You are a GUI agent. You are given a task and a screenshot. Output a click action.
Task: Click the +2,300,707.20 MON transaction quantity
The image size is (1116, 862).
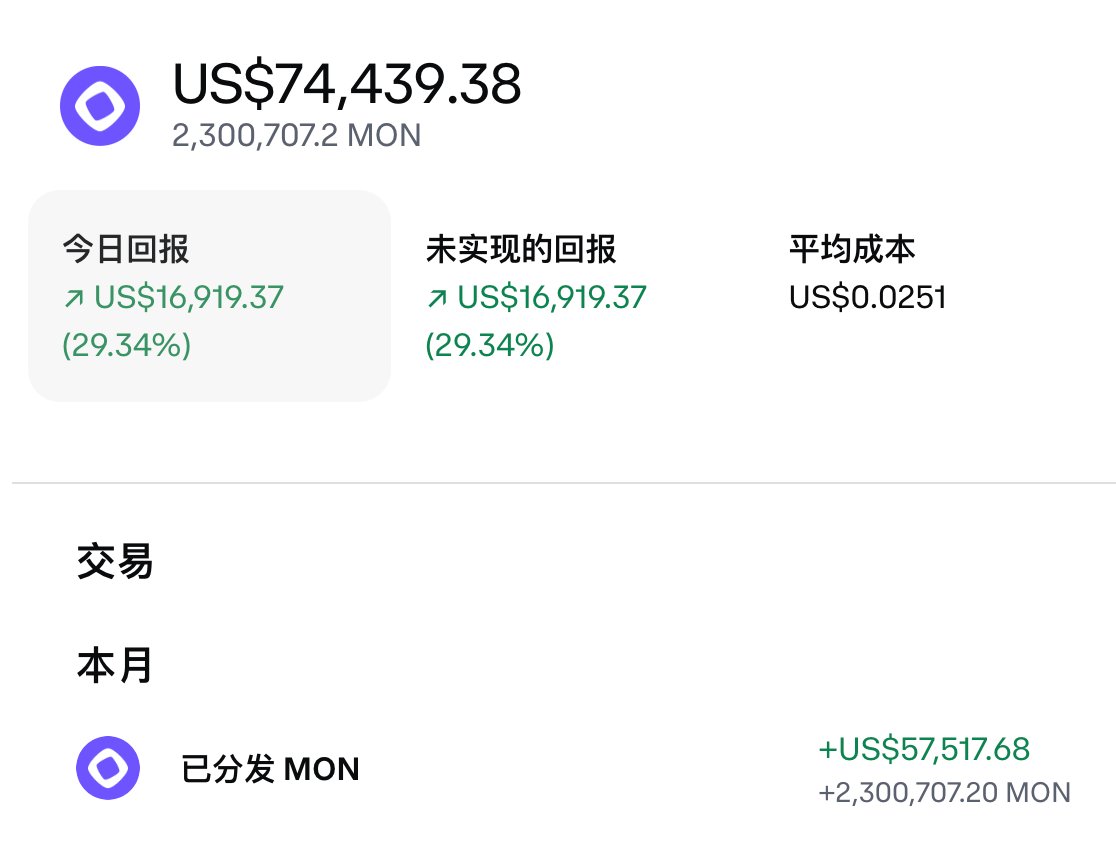point(944,793)
